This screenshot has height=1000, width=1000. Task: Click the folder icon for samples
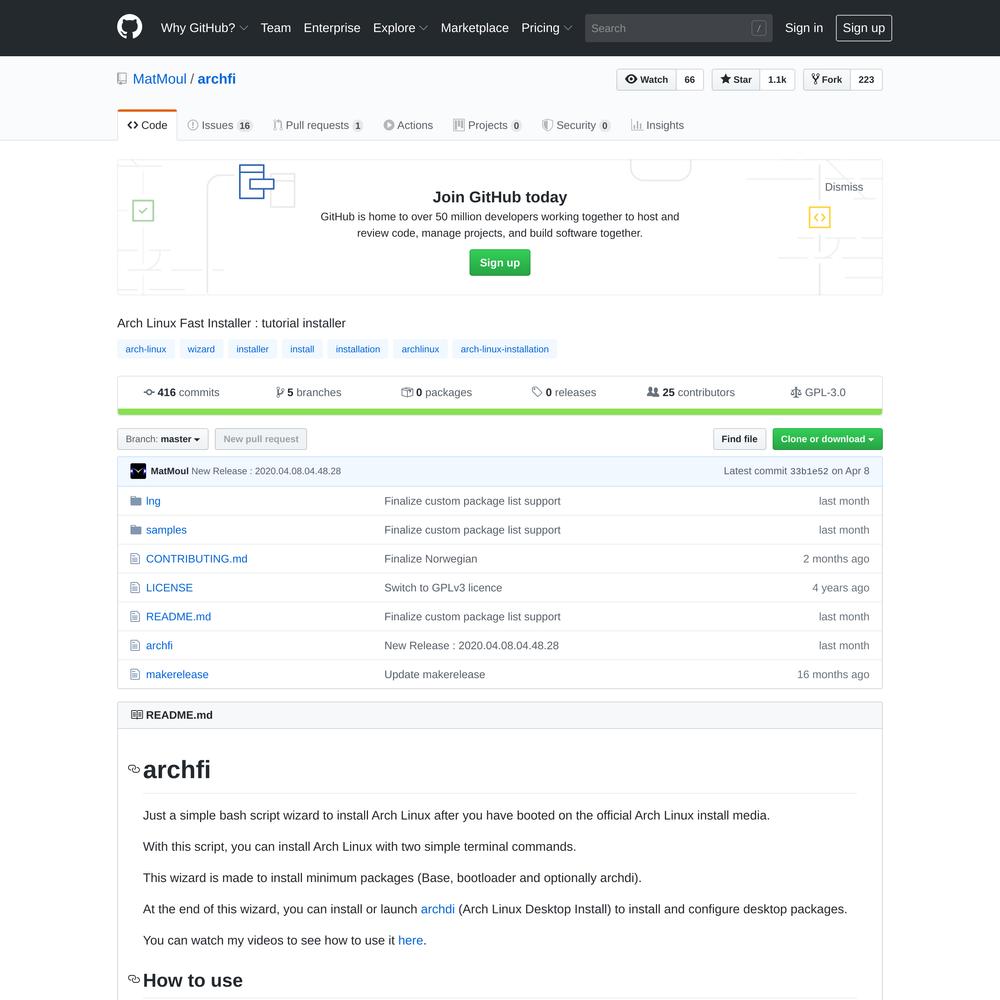tap(135, 529)
